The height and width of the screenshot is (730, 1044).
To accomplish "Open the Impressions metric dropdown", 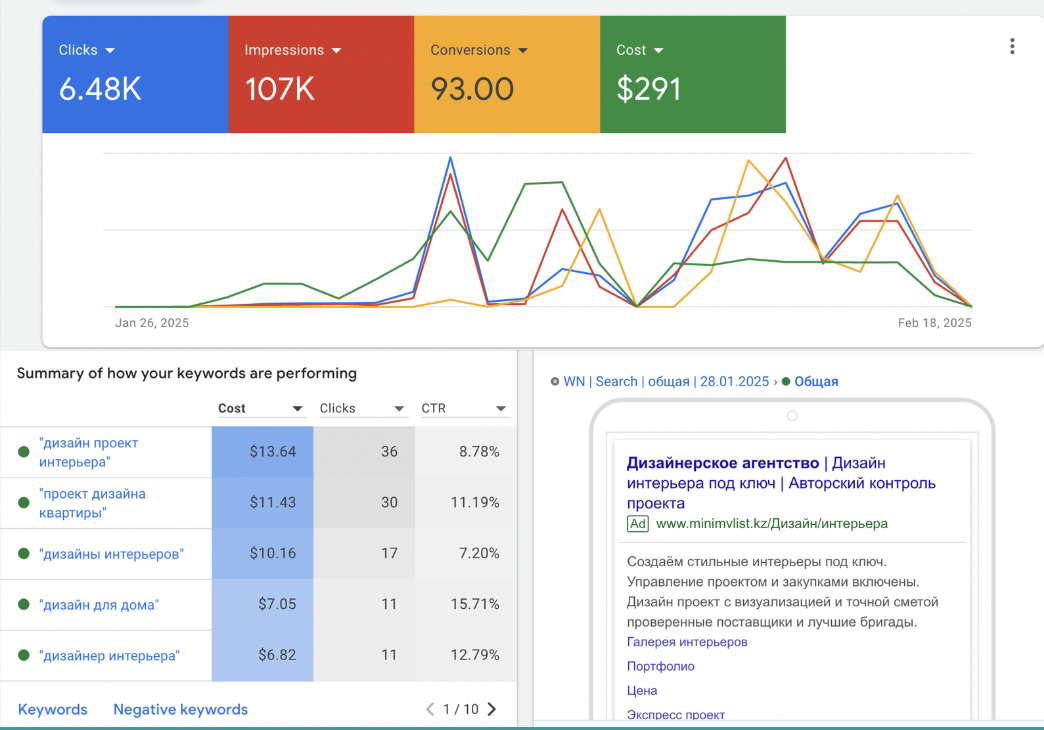I will point(336,51).
